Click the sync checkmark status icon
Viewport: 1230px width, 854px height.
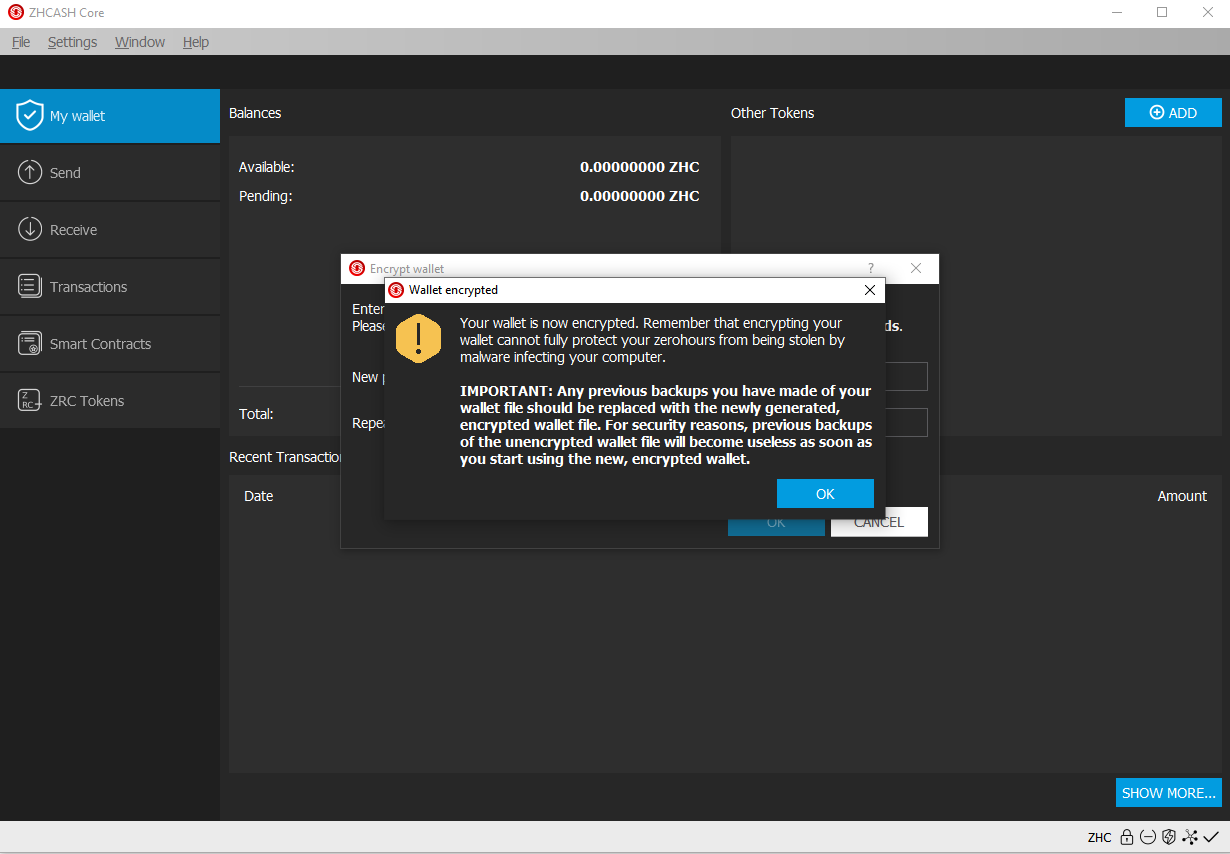[1211, 837]
